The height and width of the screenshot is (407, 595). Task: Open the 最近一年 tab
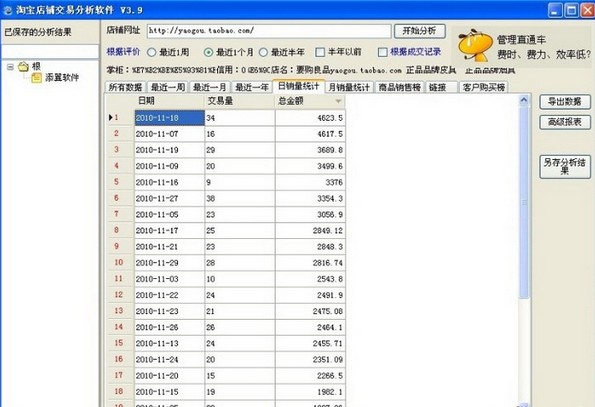point(252,87)
